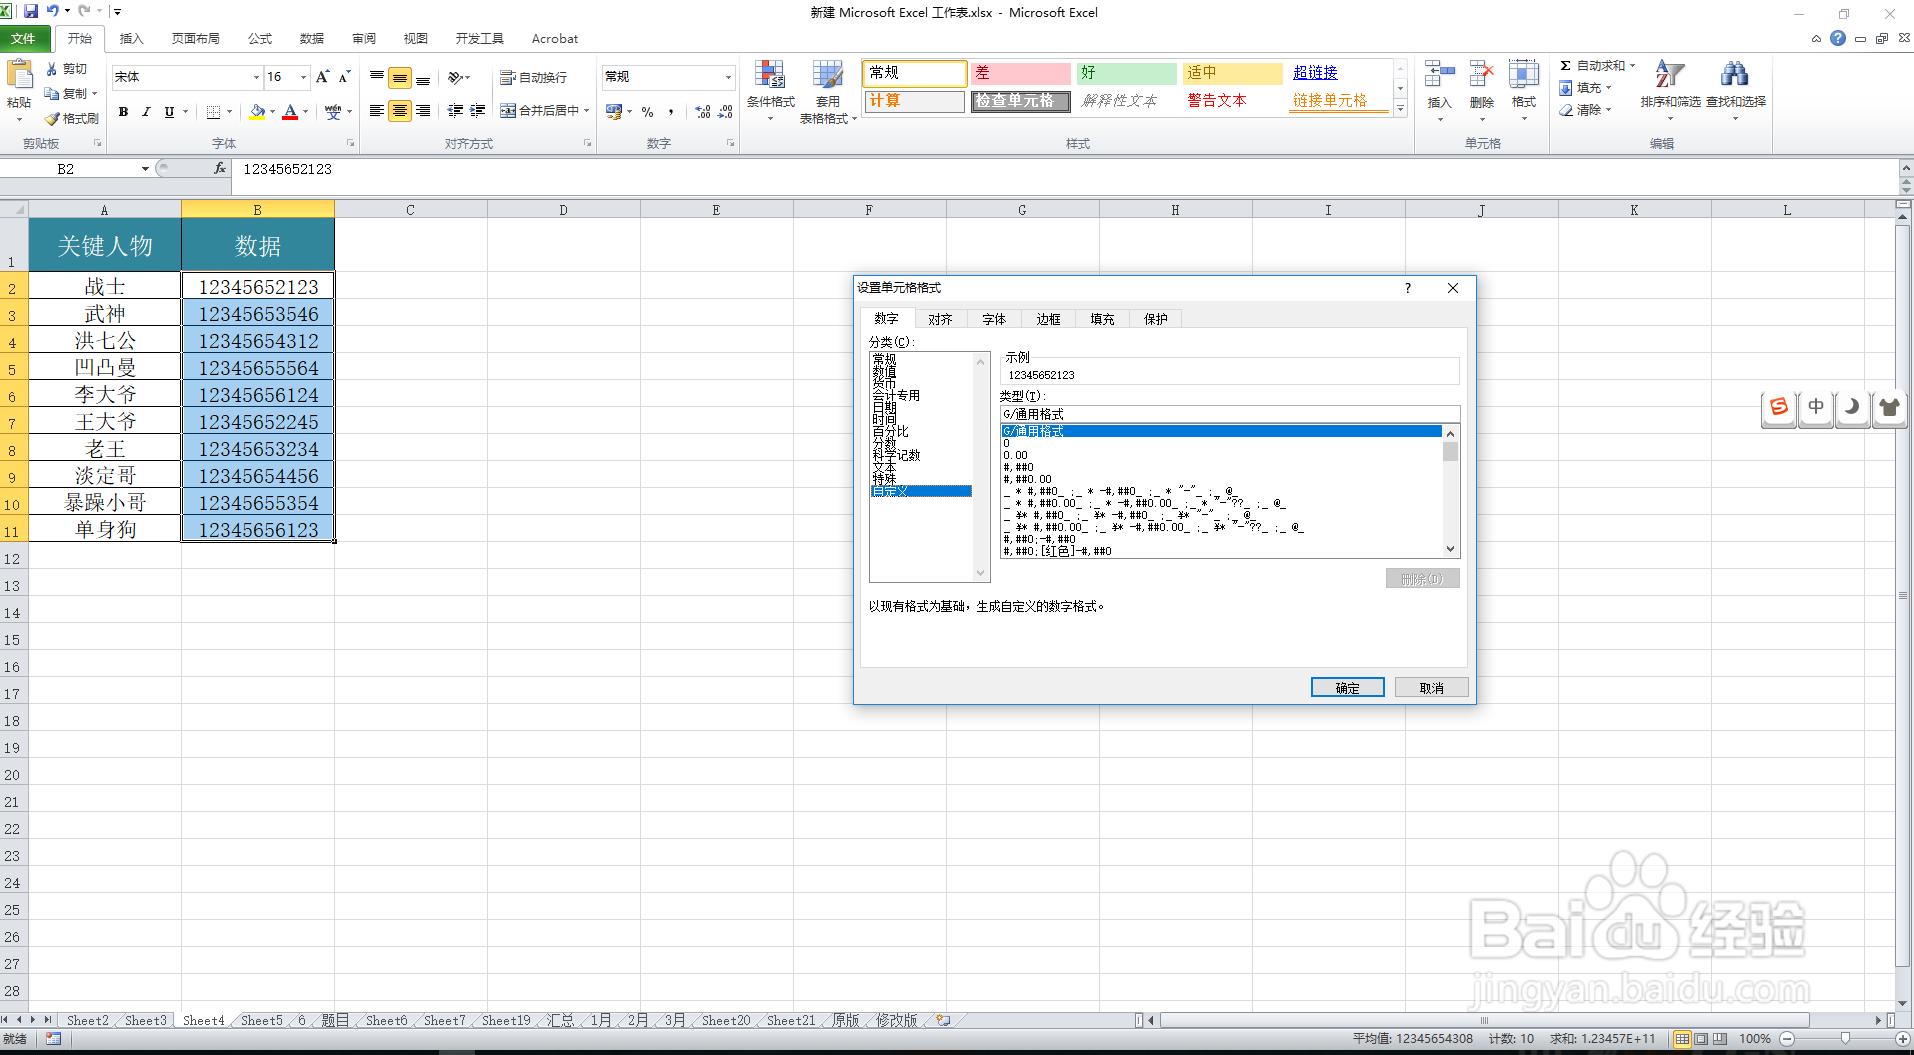Open the number format dropdown (常规)
The height and width of the screenshot is (1055, 1914).
(728, 77)
